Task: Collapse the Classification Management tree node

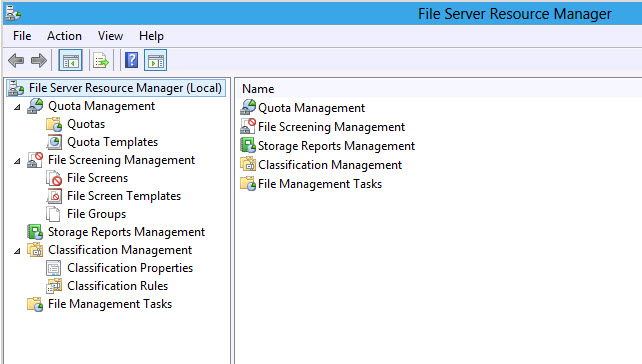Action: [x=17, y=251]
